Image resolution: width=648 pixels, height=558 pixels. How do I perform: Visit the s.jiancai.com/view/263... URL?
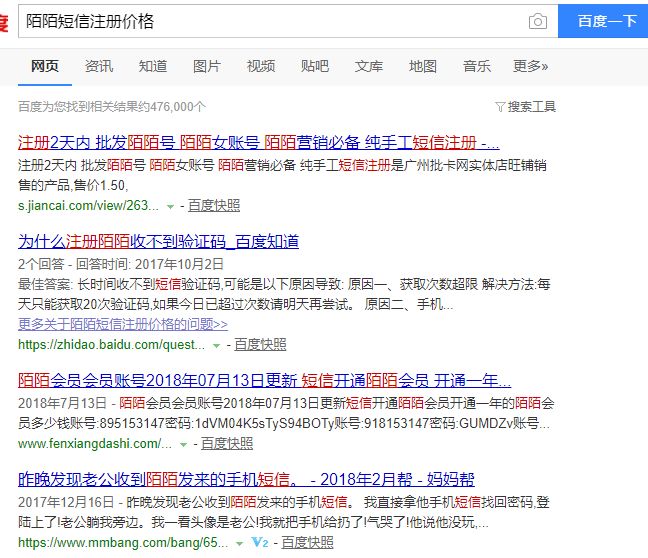[x=88, y=205]
